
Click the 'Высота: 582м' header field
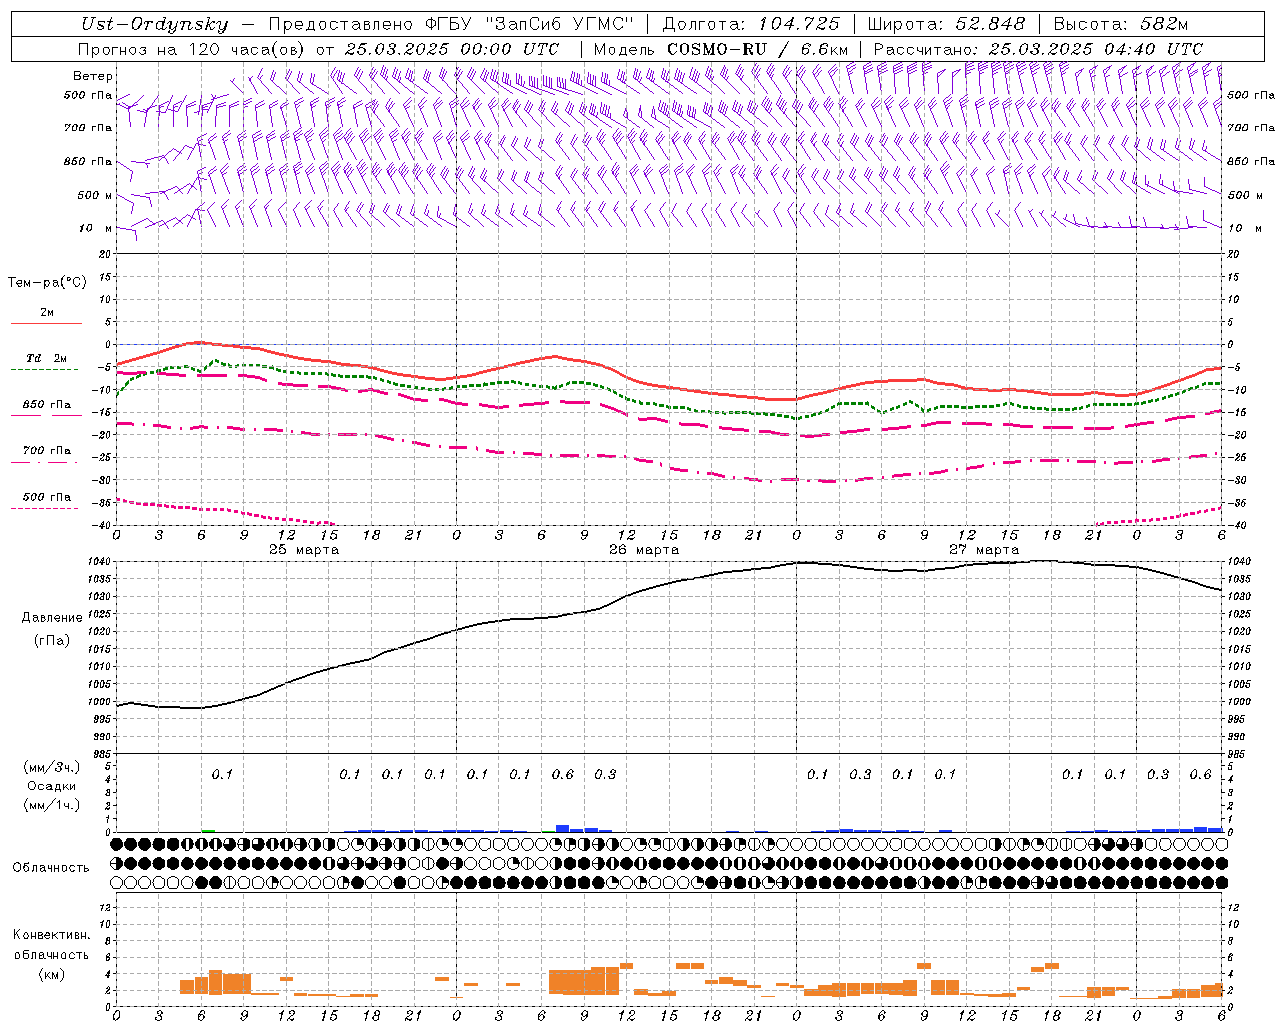1121,25
